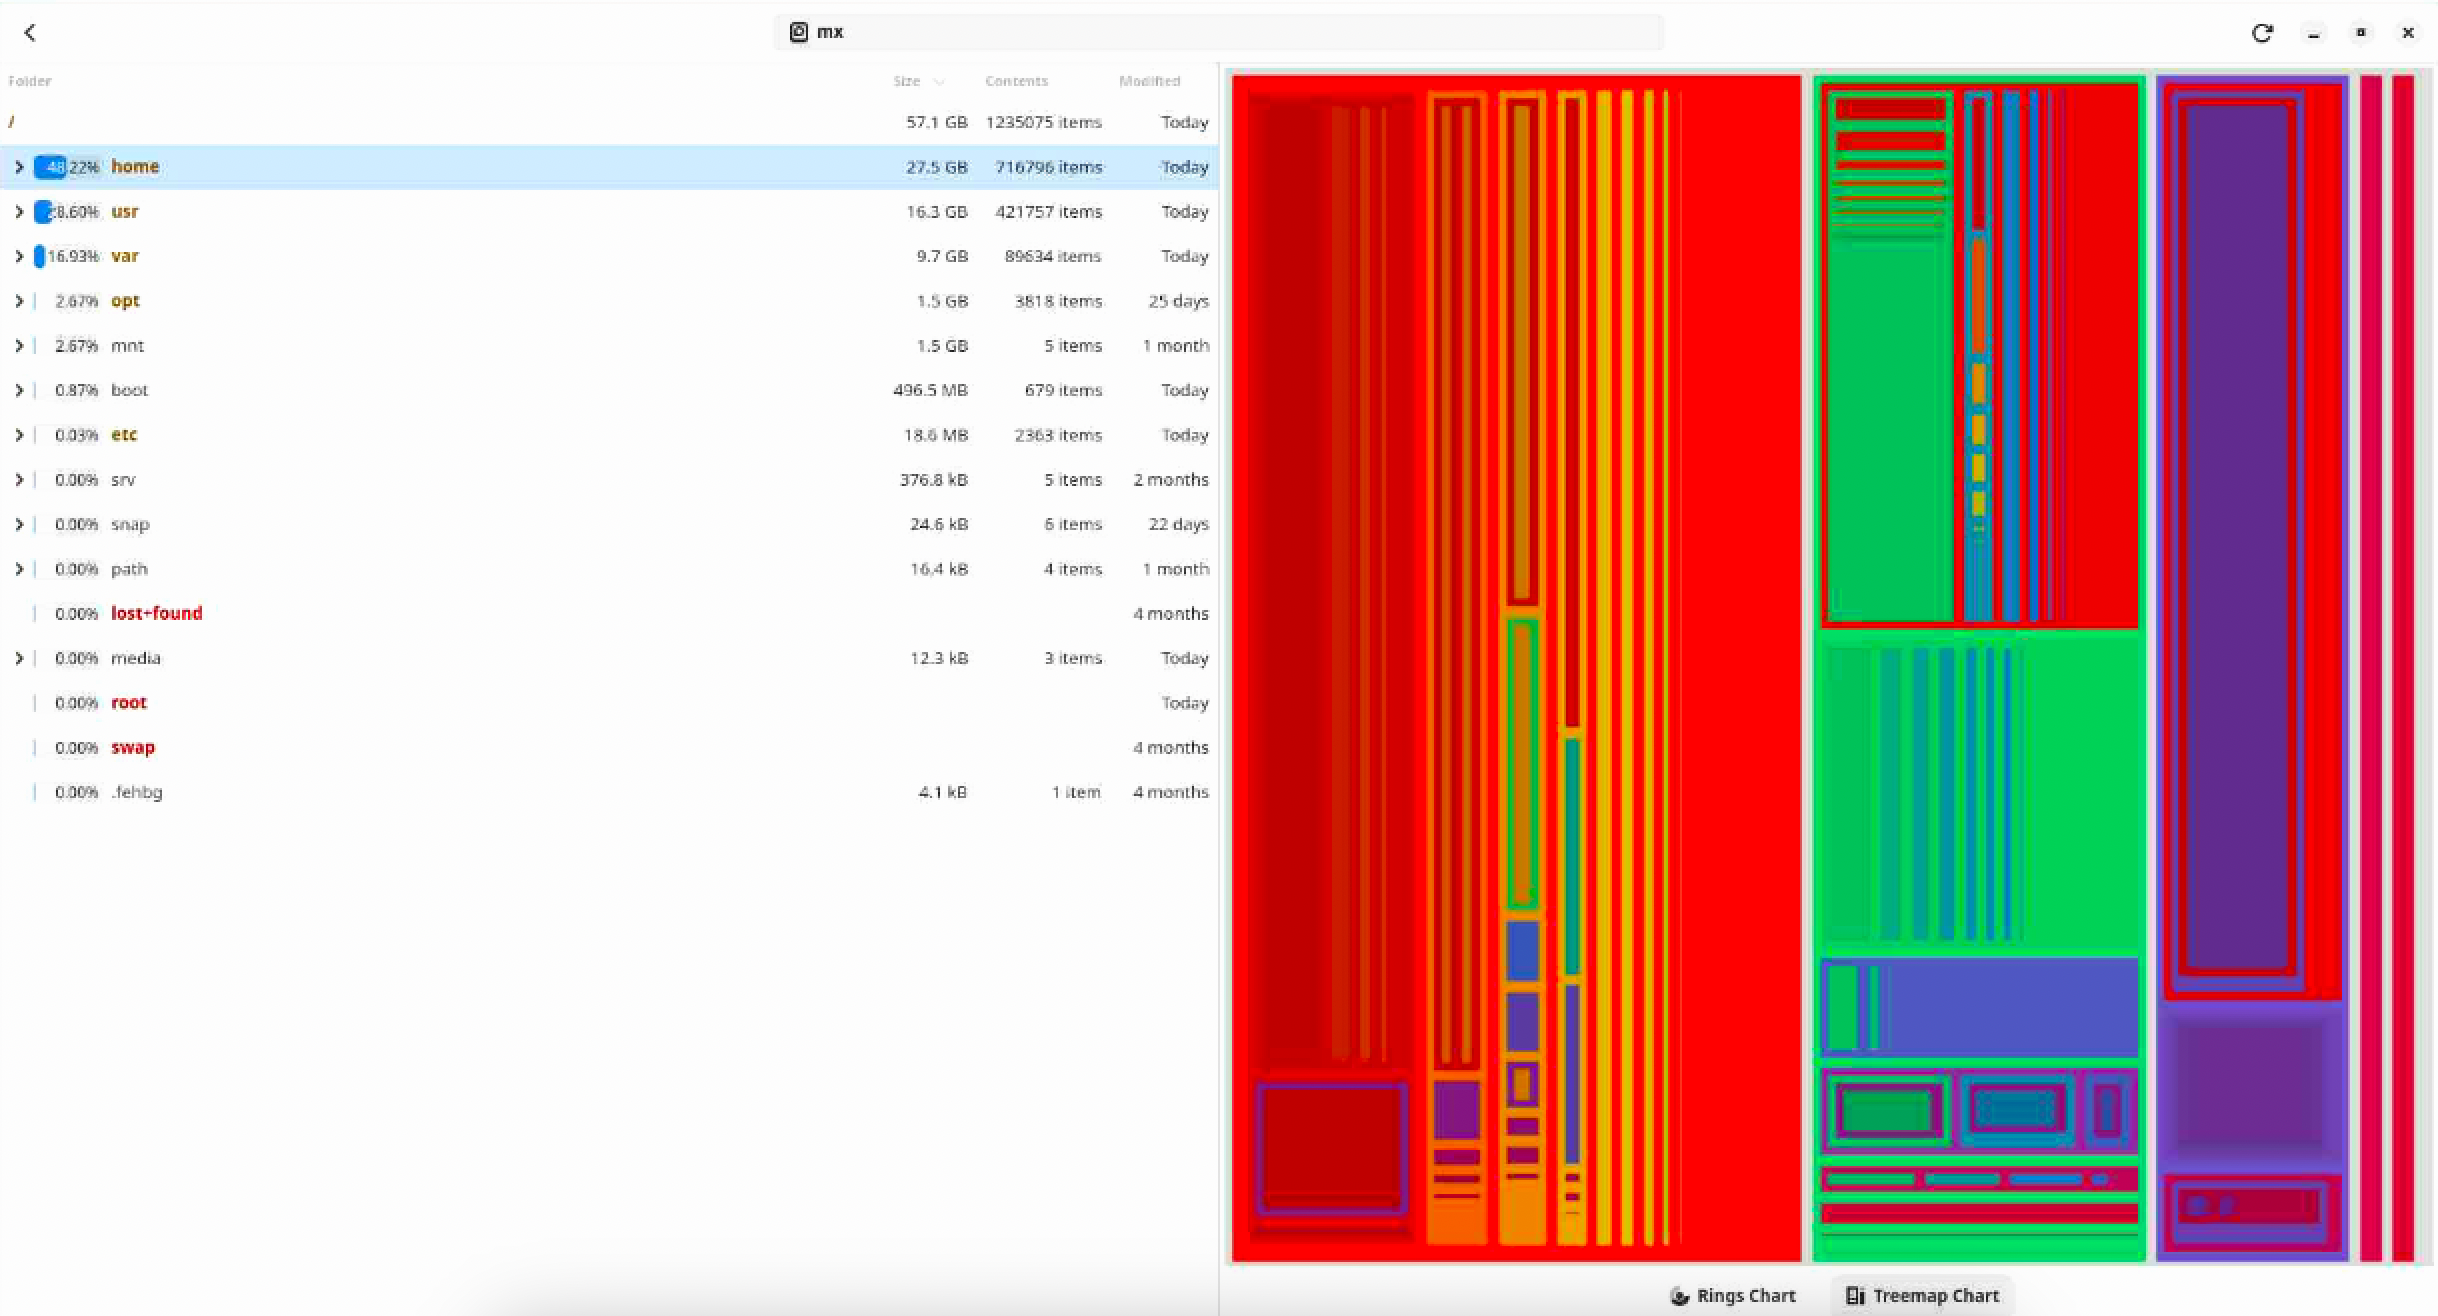
Task: Select the root folder name
Action: click(128, 703)
